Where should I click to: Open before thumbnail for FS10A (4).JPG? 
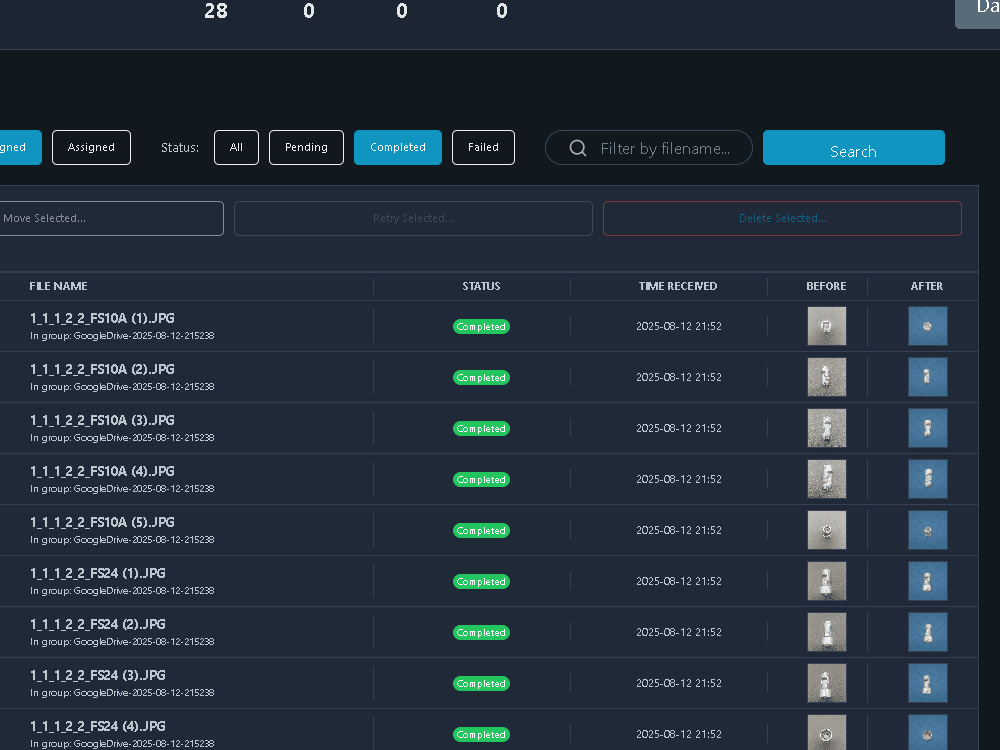[827, 479]
